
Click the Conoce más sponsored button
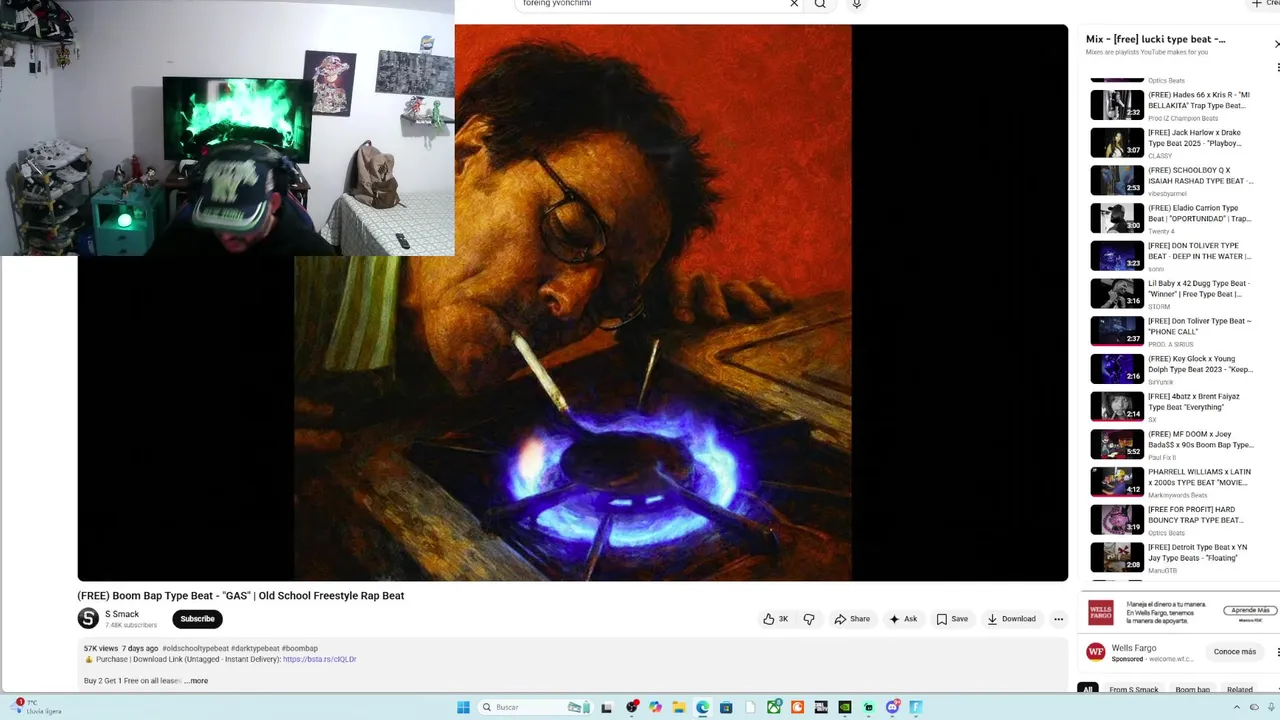(x=1234, y=652)
